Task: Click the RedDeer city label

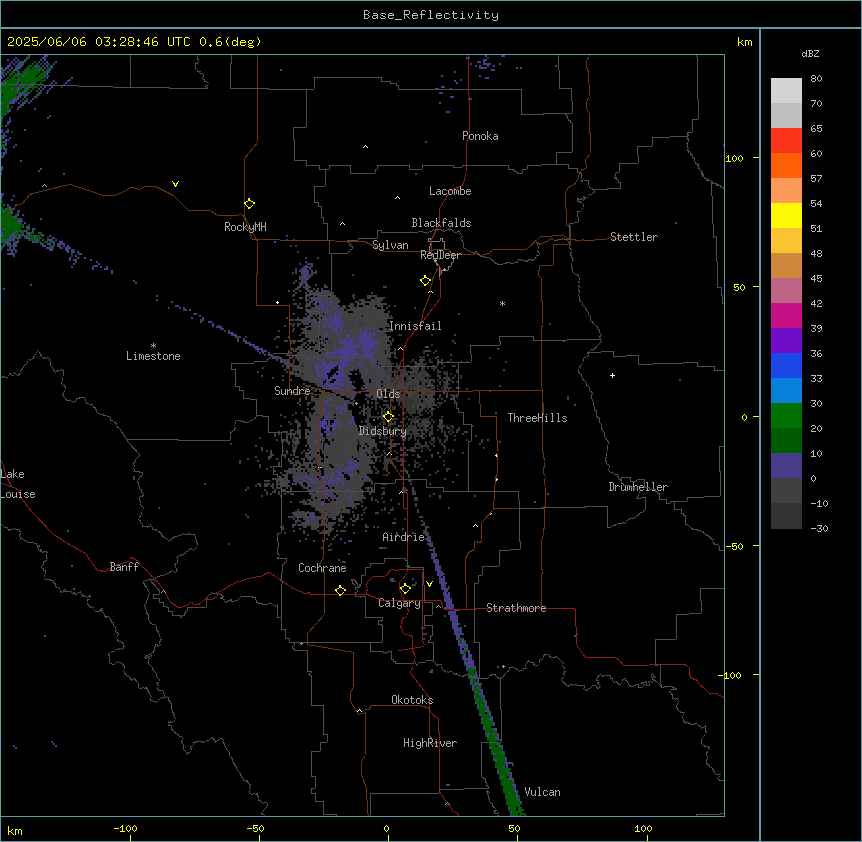Action: (440, 255)
